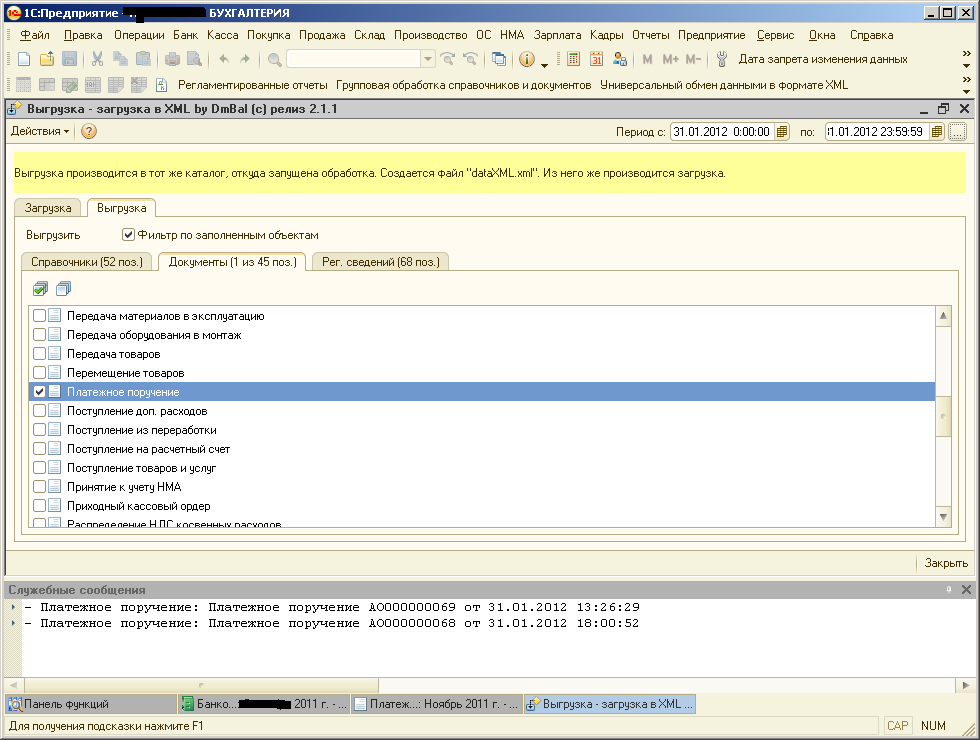Viewport: 980px width, 740px height.
Task: Click the user icon in the toolbar
Action: (619, 59)
